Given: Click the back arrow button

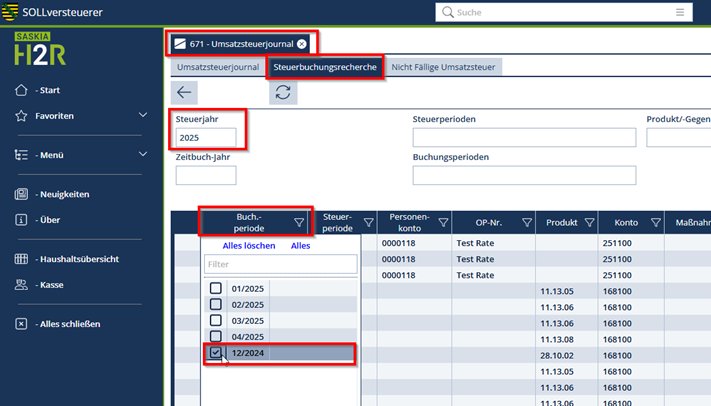Looking at the screenshot, I should point(184,92).
